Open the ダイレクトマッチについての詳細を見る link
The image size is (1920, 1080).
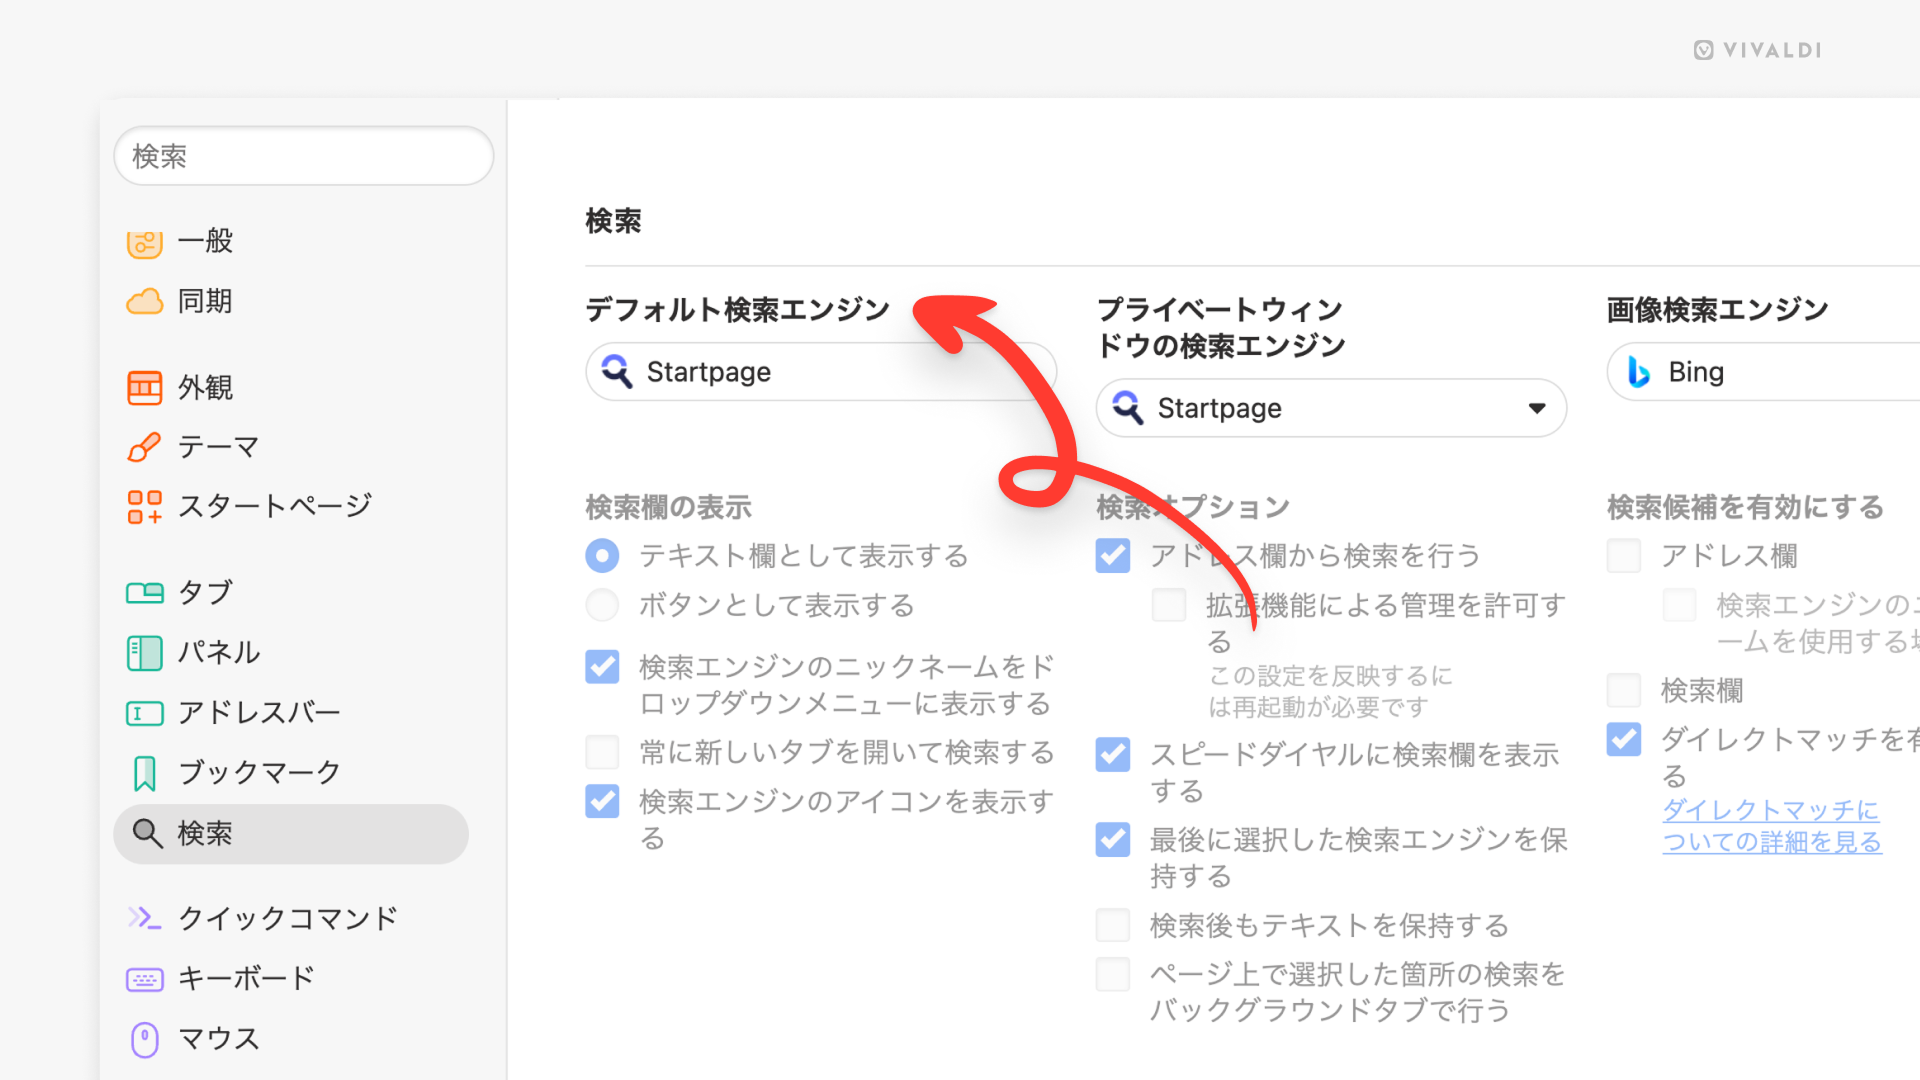click(x=1771, y=826)
